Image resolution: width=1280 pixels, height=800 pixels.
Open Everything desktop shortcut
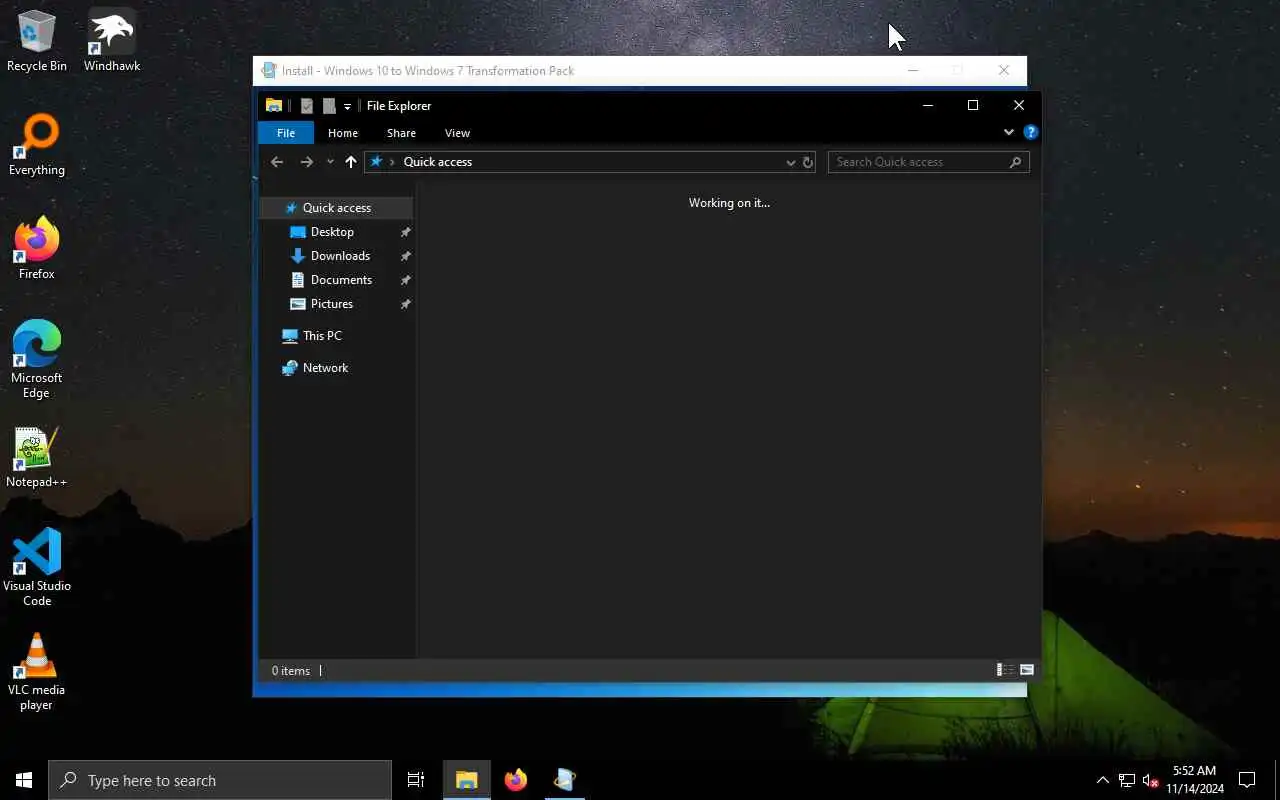click(x=37, y=145)
